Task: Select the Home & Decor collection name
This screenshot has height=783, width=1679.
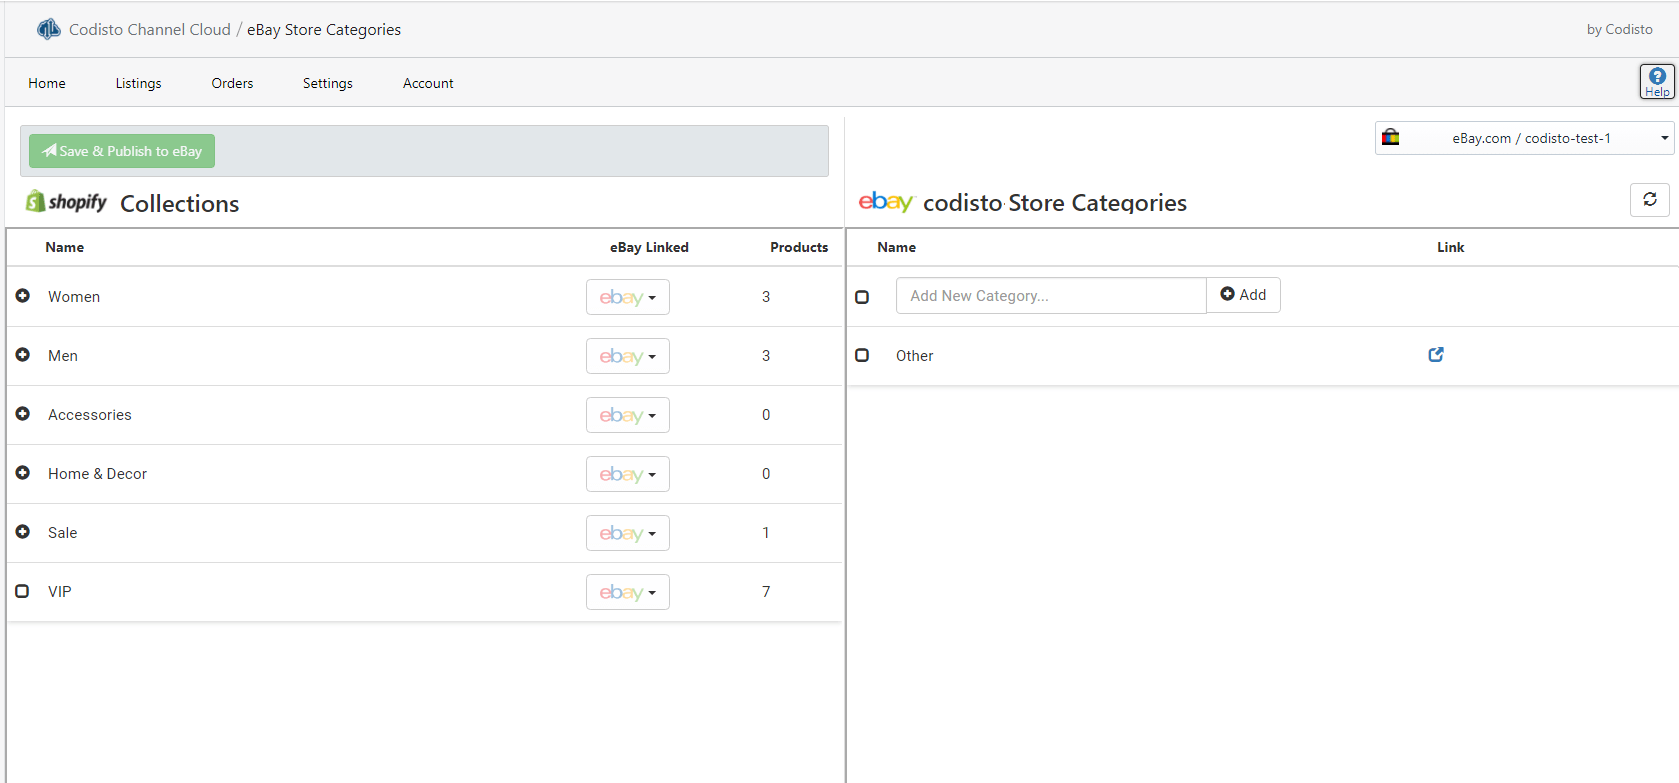Action: coord(97,474)
